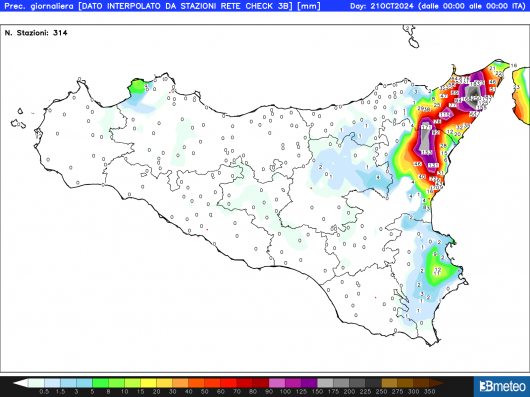
Task: Choose the golden brown 250–275 mm legend swatch
Action: point(389,383)
